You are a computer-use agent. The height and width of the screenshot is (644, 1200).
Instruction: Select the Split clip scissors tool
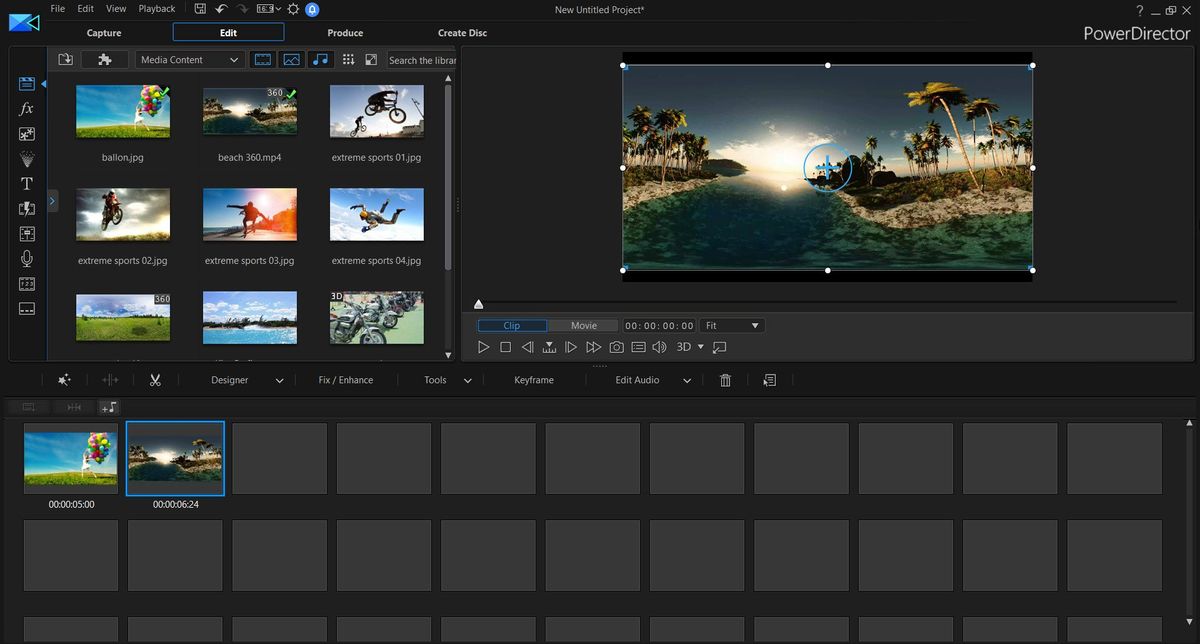pyautogui.click(x=155, y=379)
